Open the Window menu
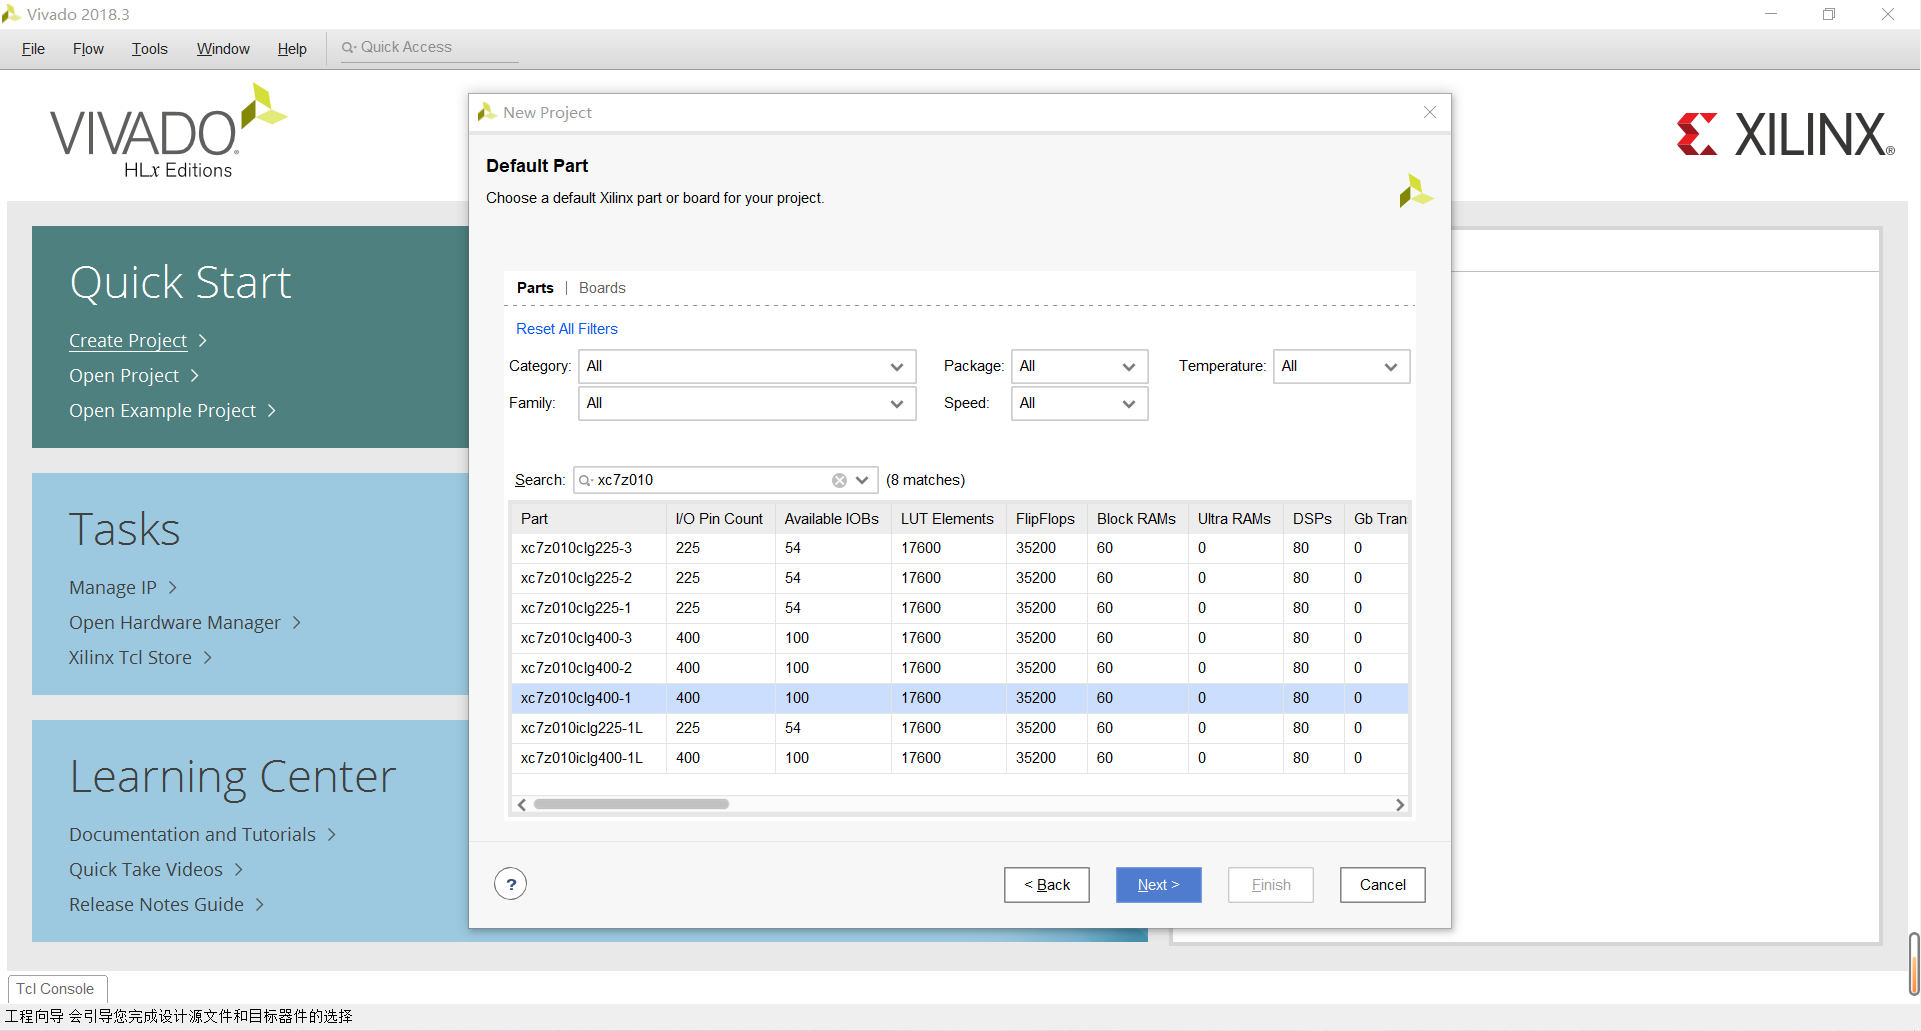This screenshot has height=1031, width=1921. pyautogui.click(x=223, y=49)
